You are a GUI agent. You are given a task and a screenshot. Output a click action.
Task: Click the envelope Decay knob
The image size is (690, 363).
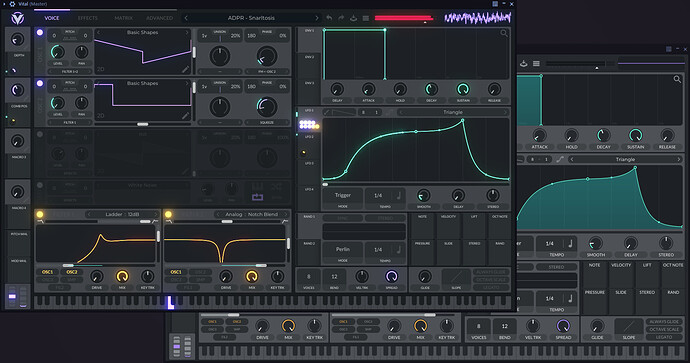431,89
